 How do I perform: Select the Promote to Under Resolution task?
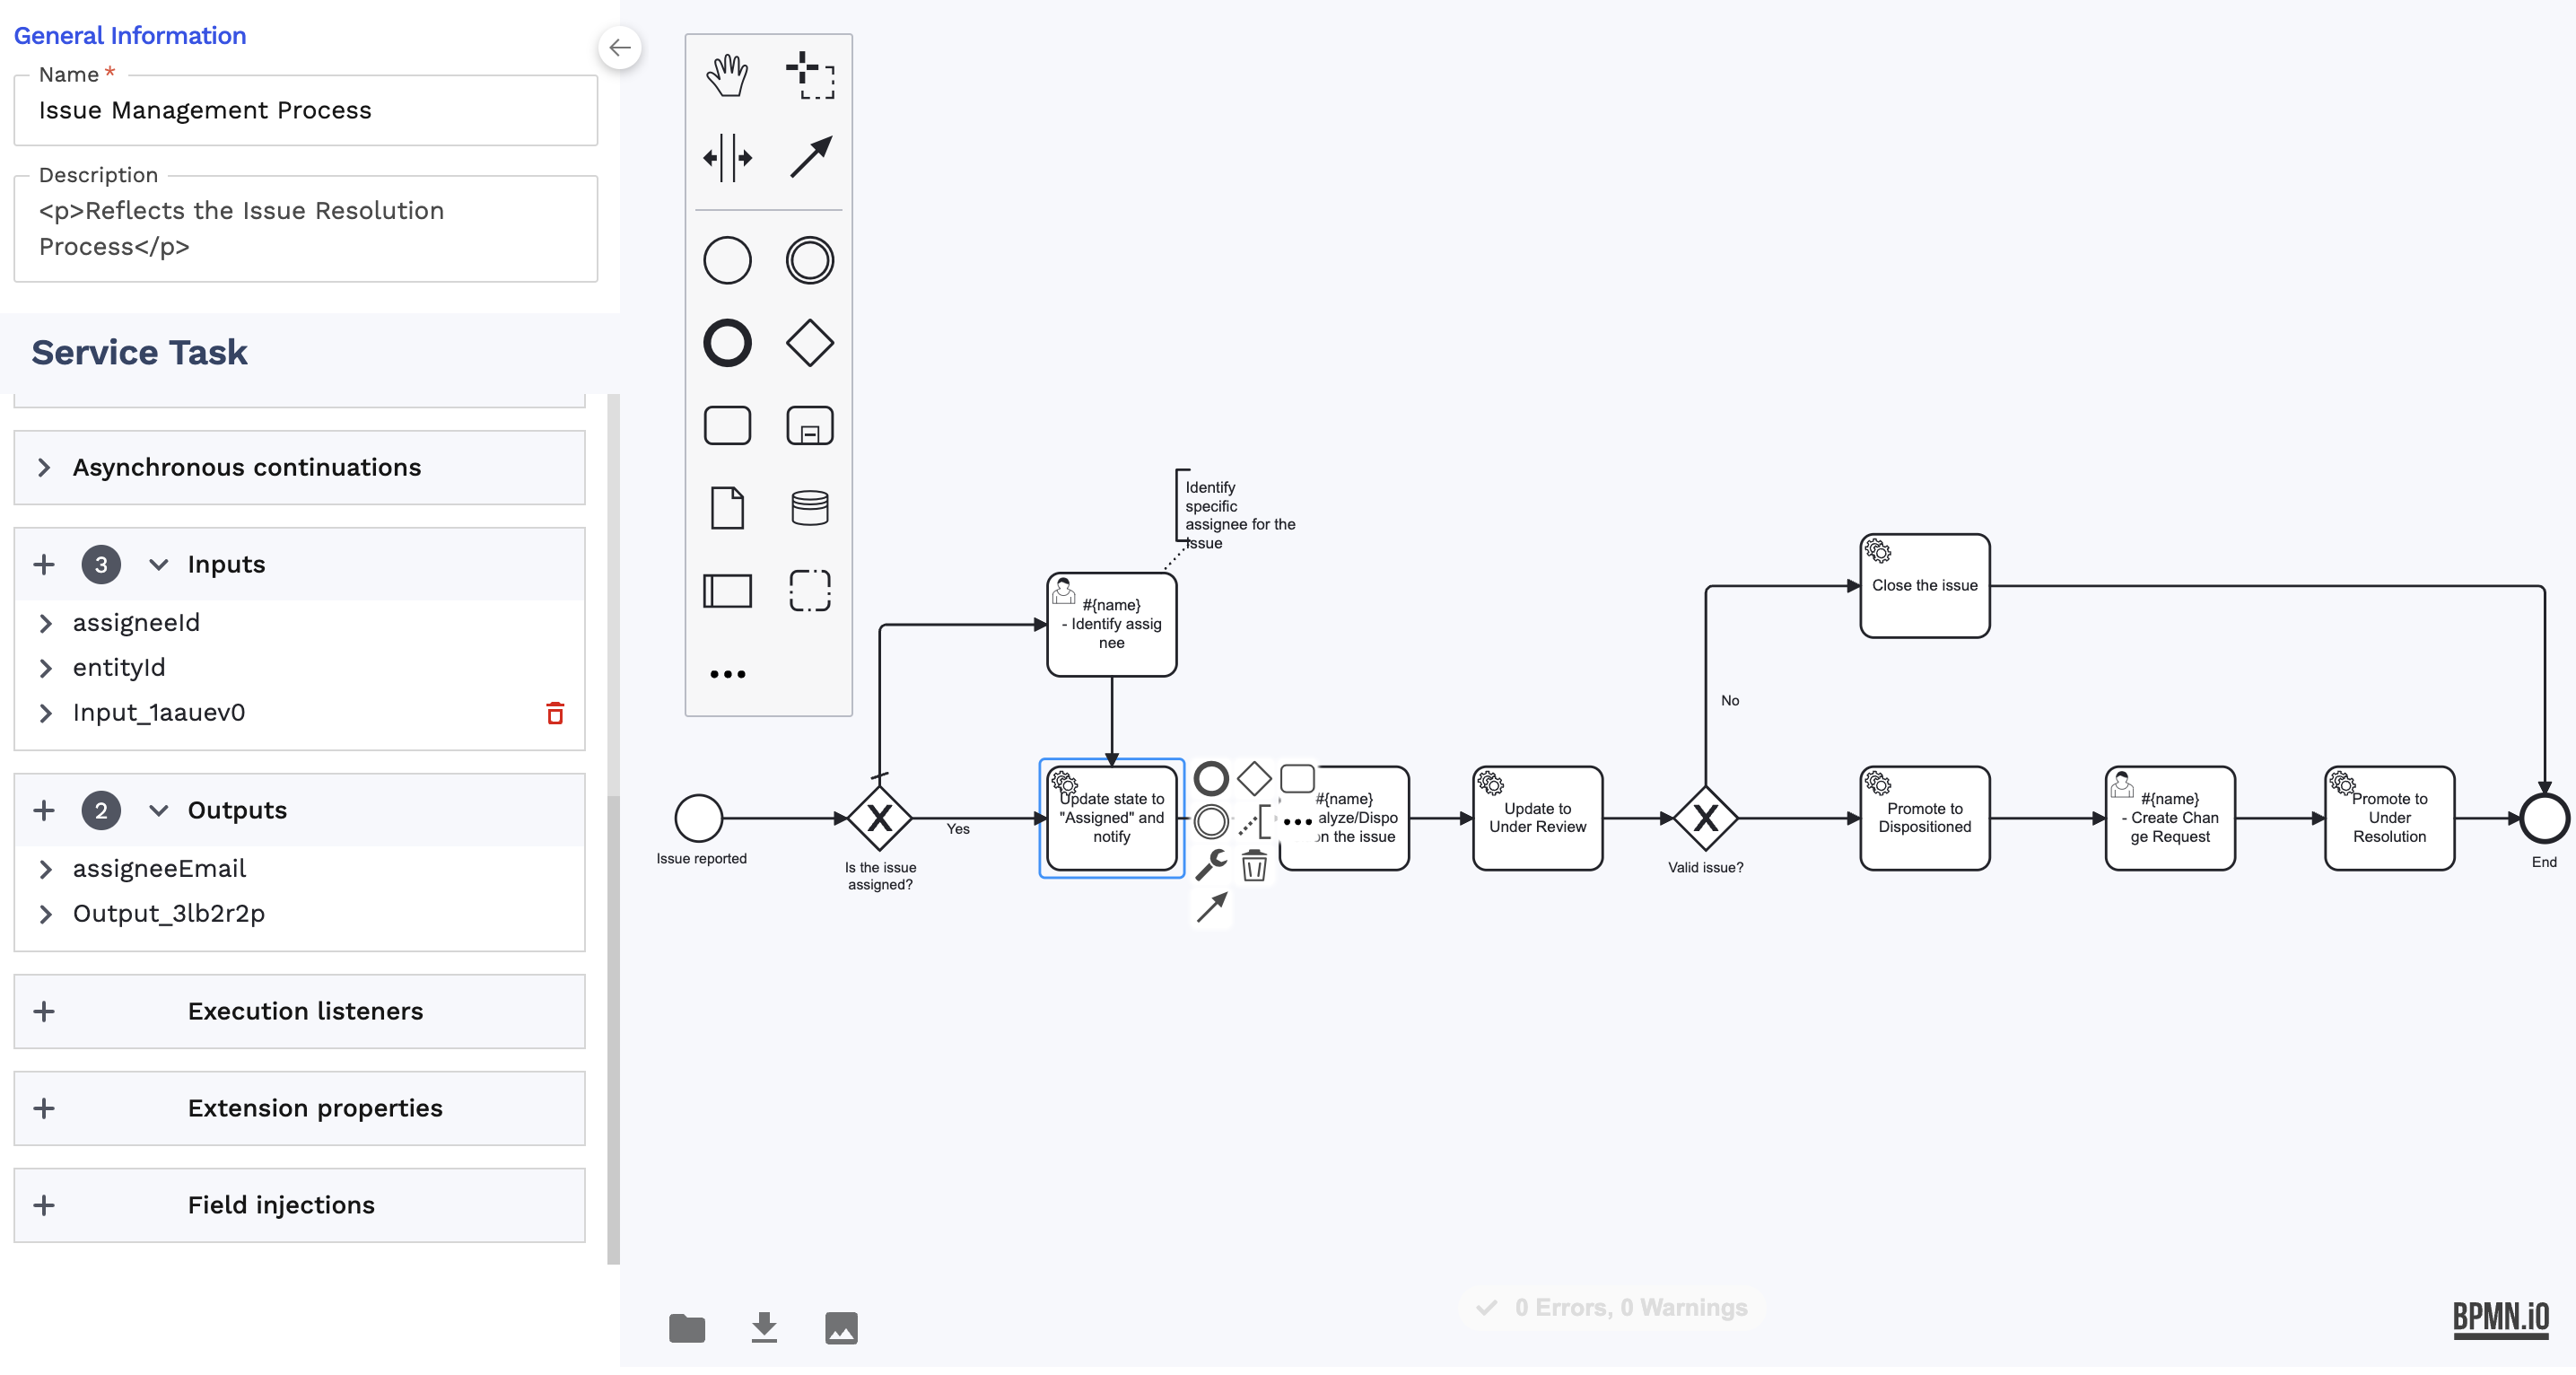tap(2390, 818)
